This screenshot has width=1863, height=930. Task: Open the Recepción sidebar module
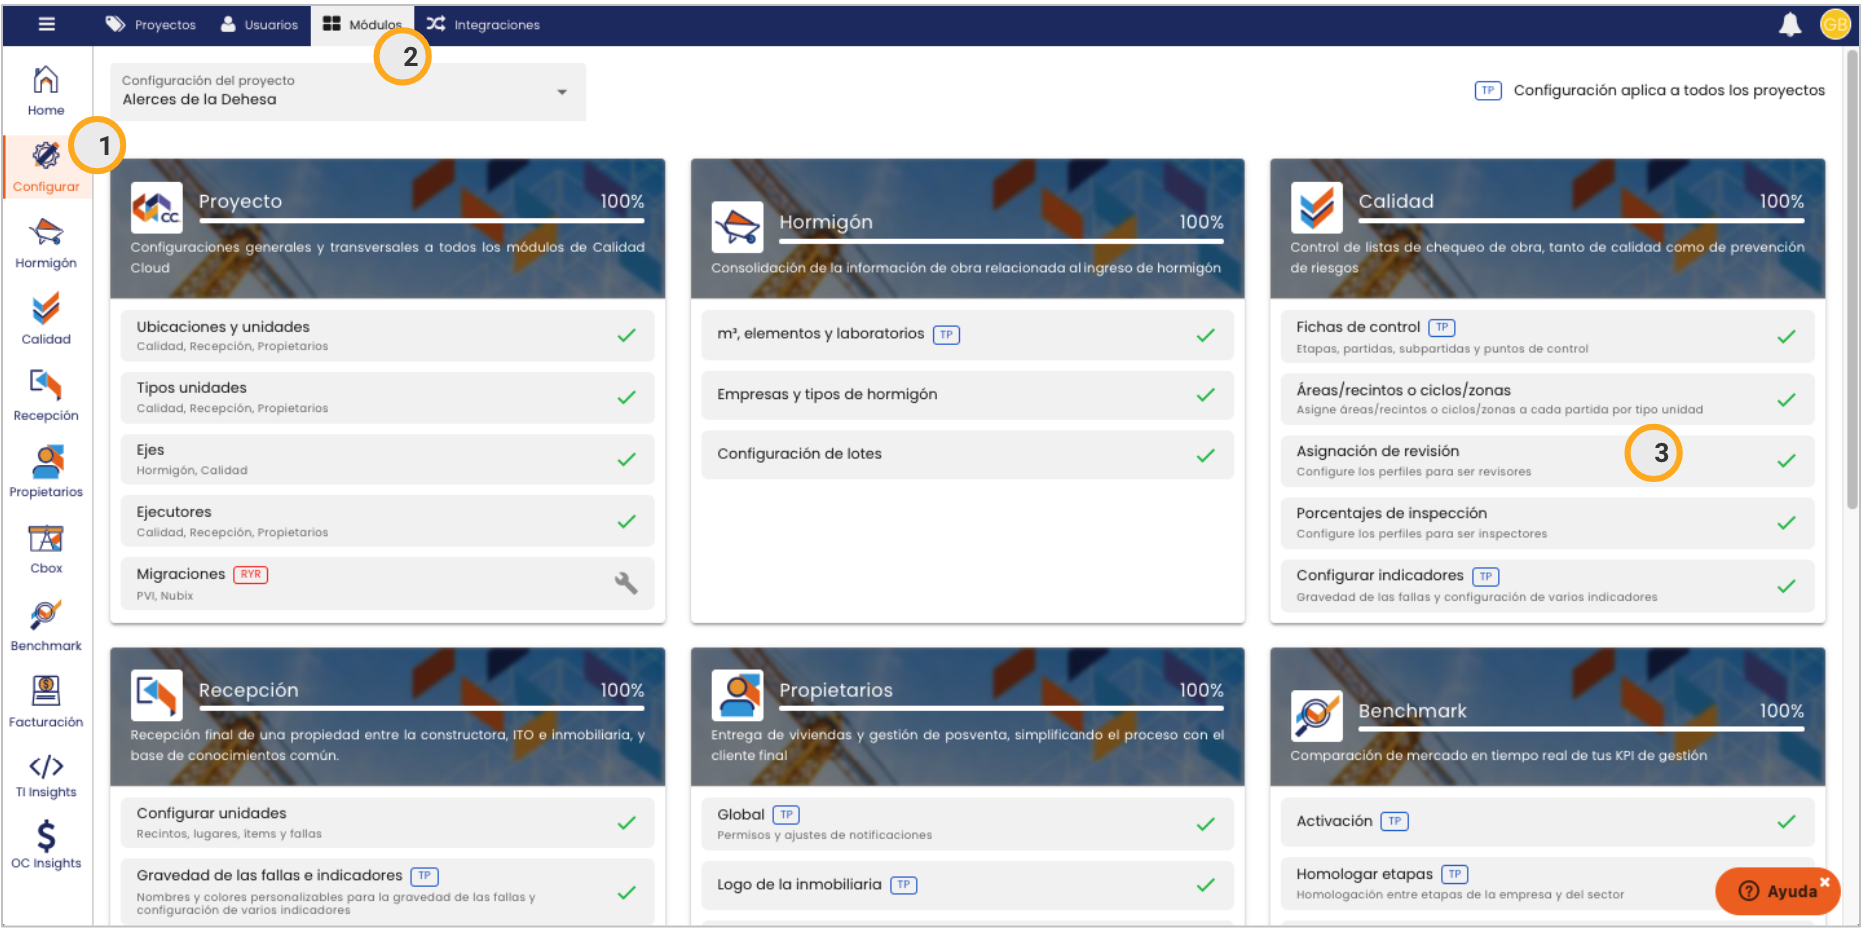coord(46,395)
